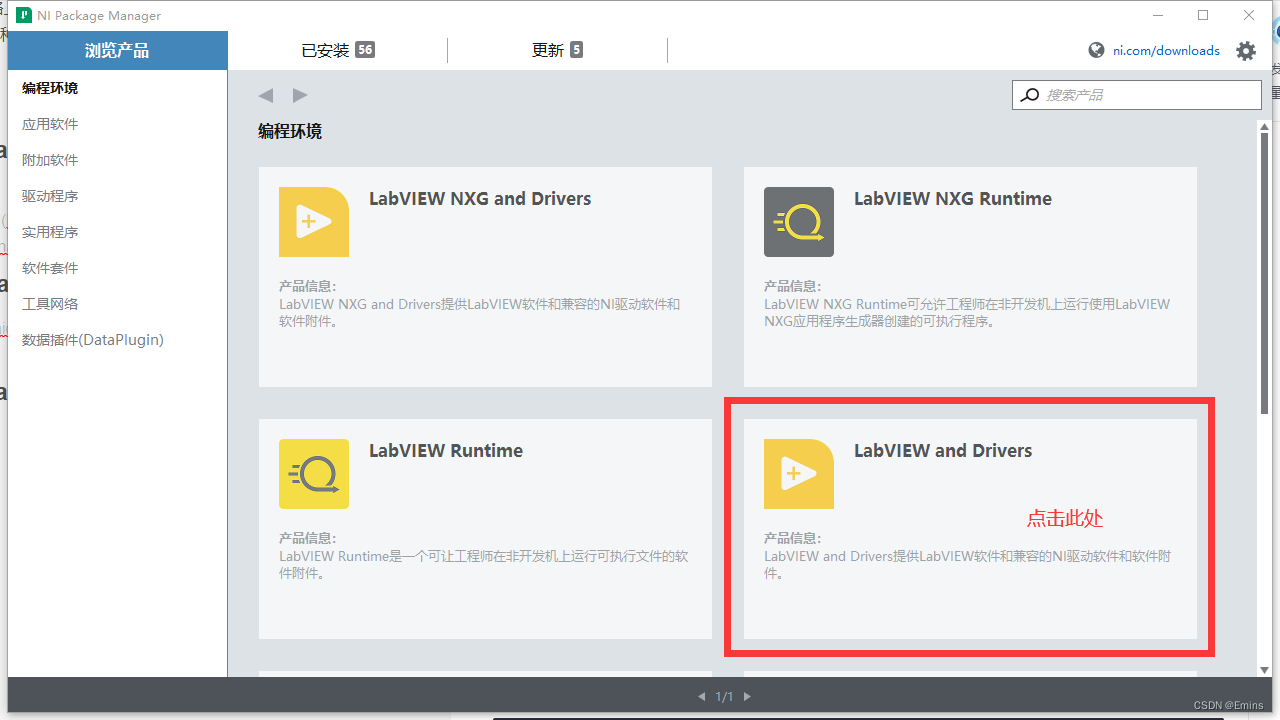Open the 更新 tab
This screenshot has width=1280, height=720.
556,50
